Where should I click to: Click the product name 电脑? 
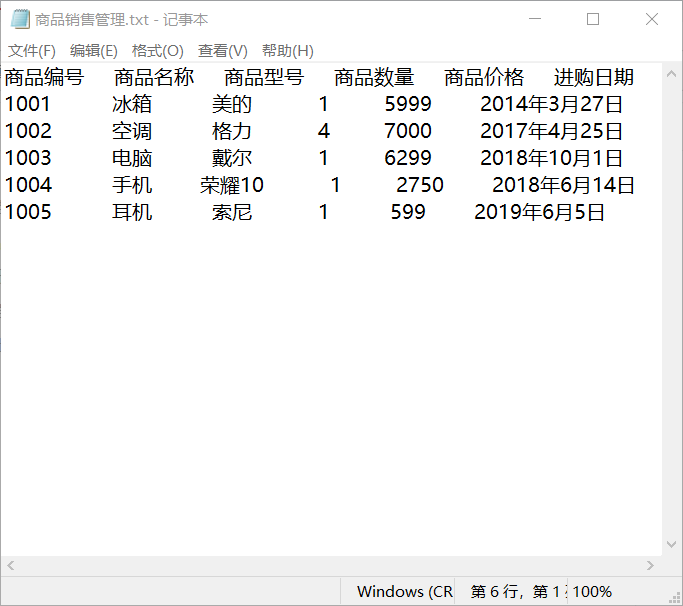click(x=132, y=158)
